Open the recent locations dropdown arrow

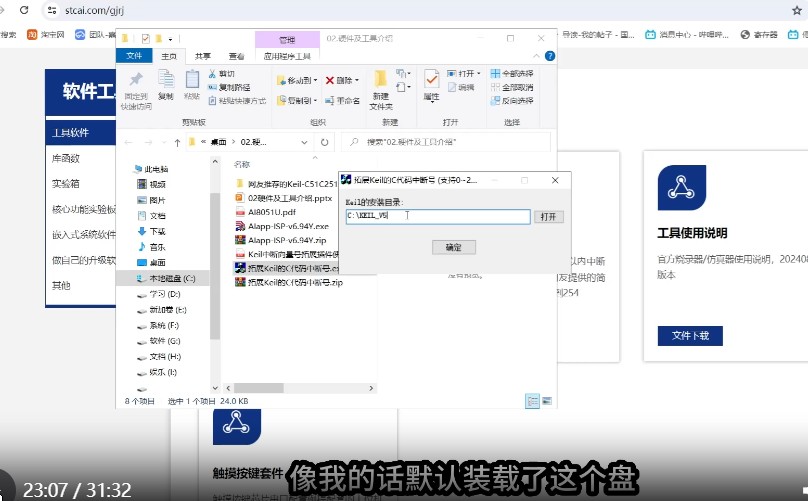[x=164, y=143]
